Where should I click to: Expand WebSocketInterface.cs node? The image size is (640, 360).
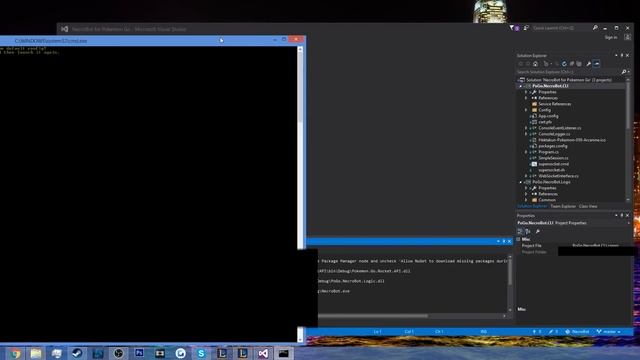click(526, 176)
